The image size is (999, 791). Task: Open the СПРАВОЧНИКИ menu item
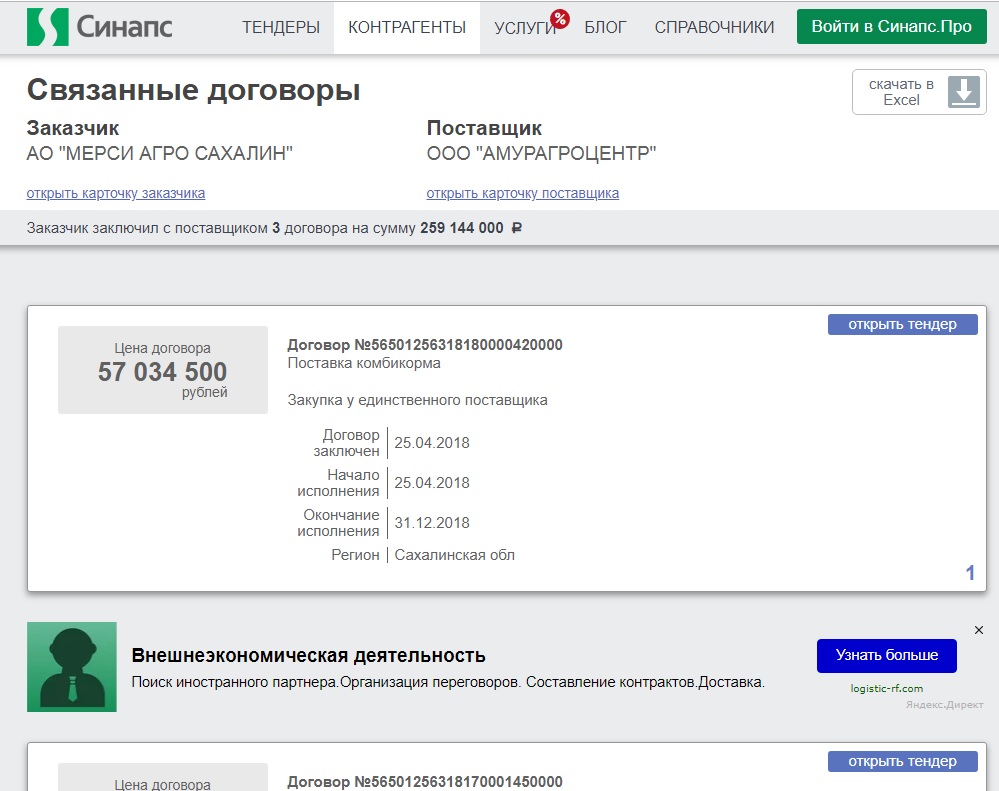click(x=714, y=27)
